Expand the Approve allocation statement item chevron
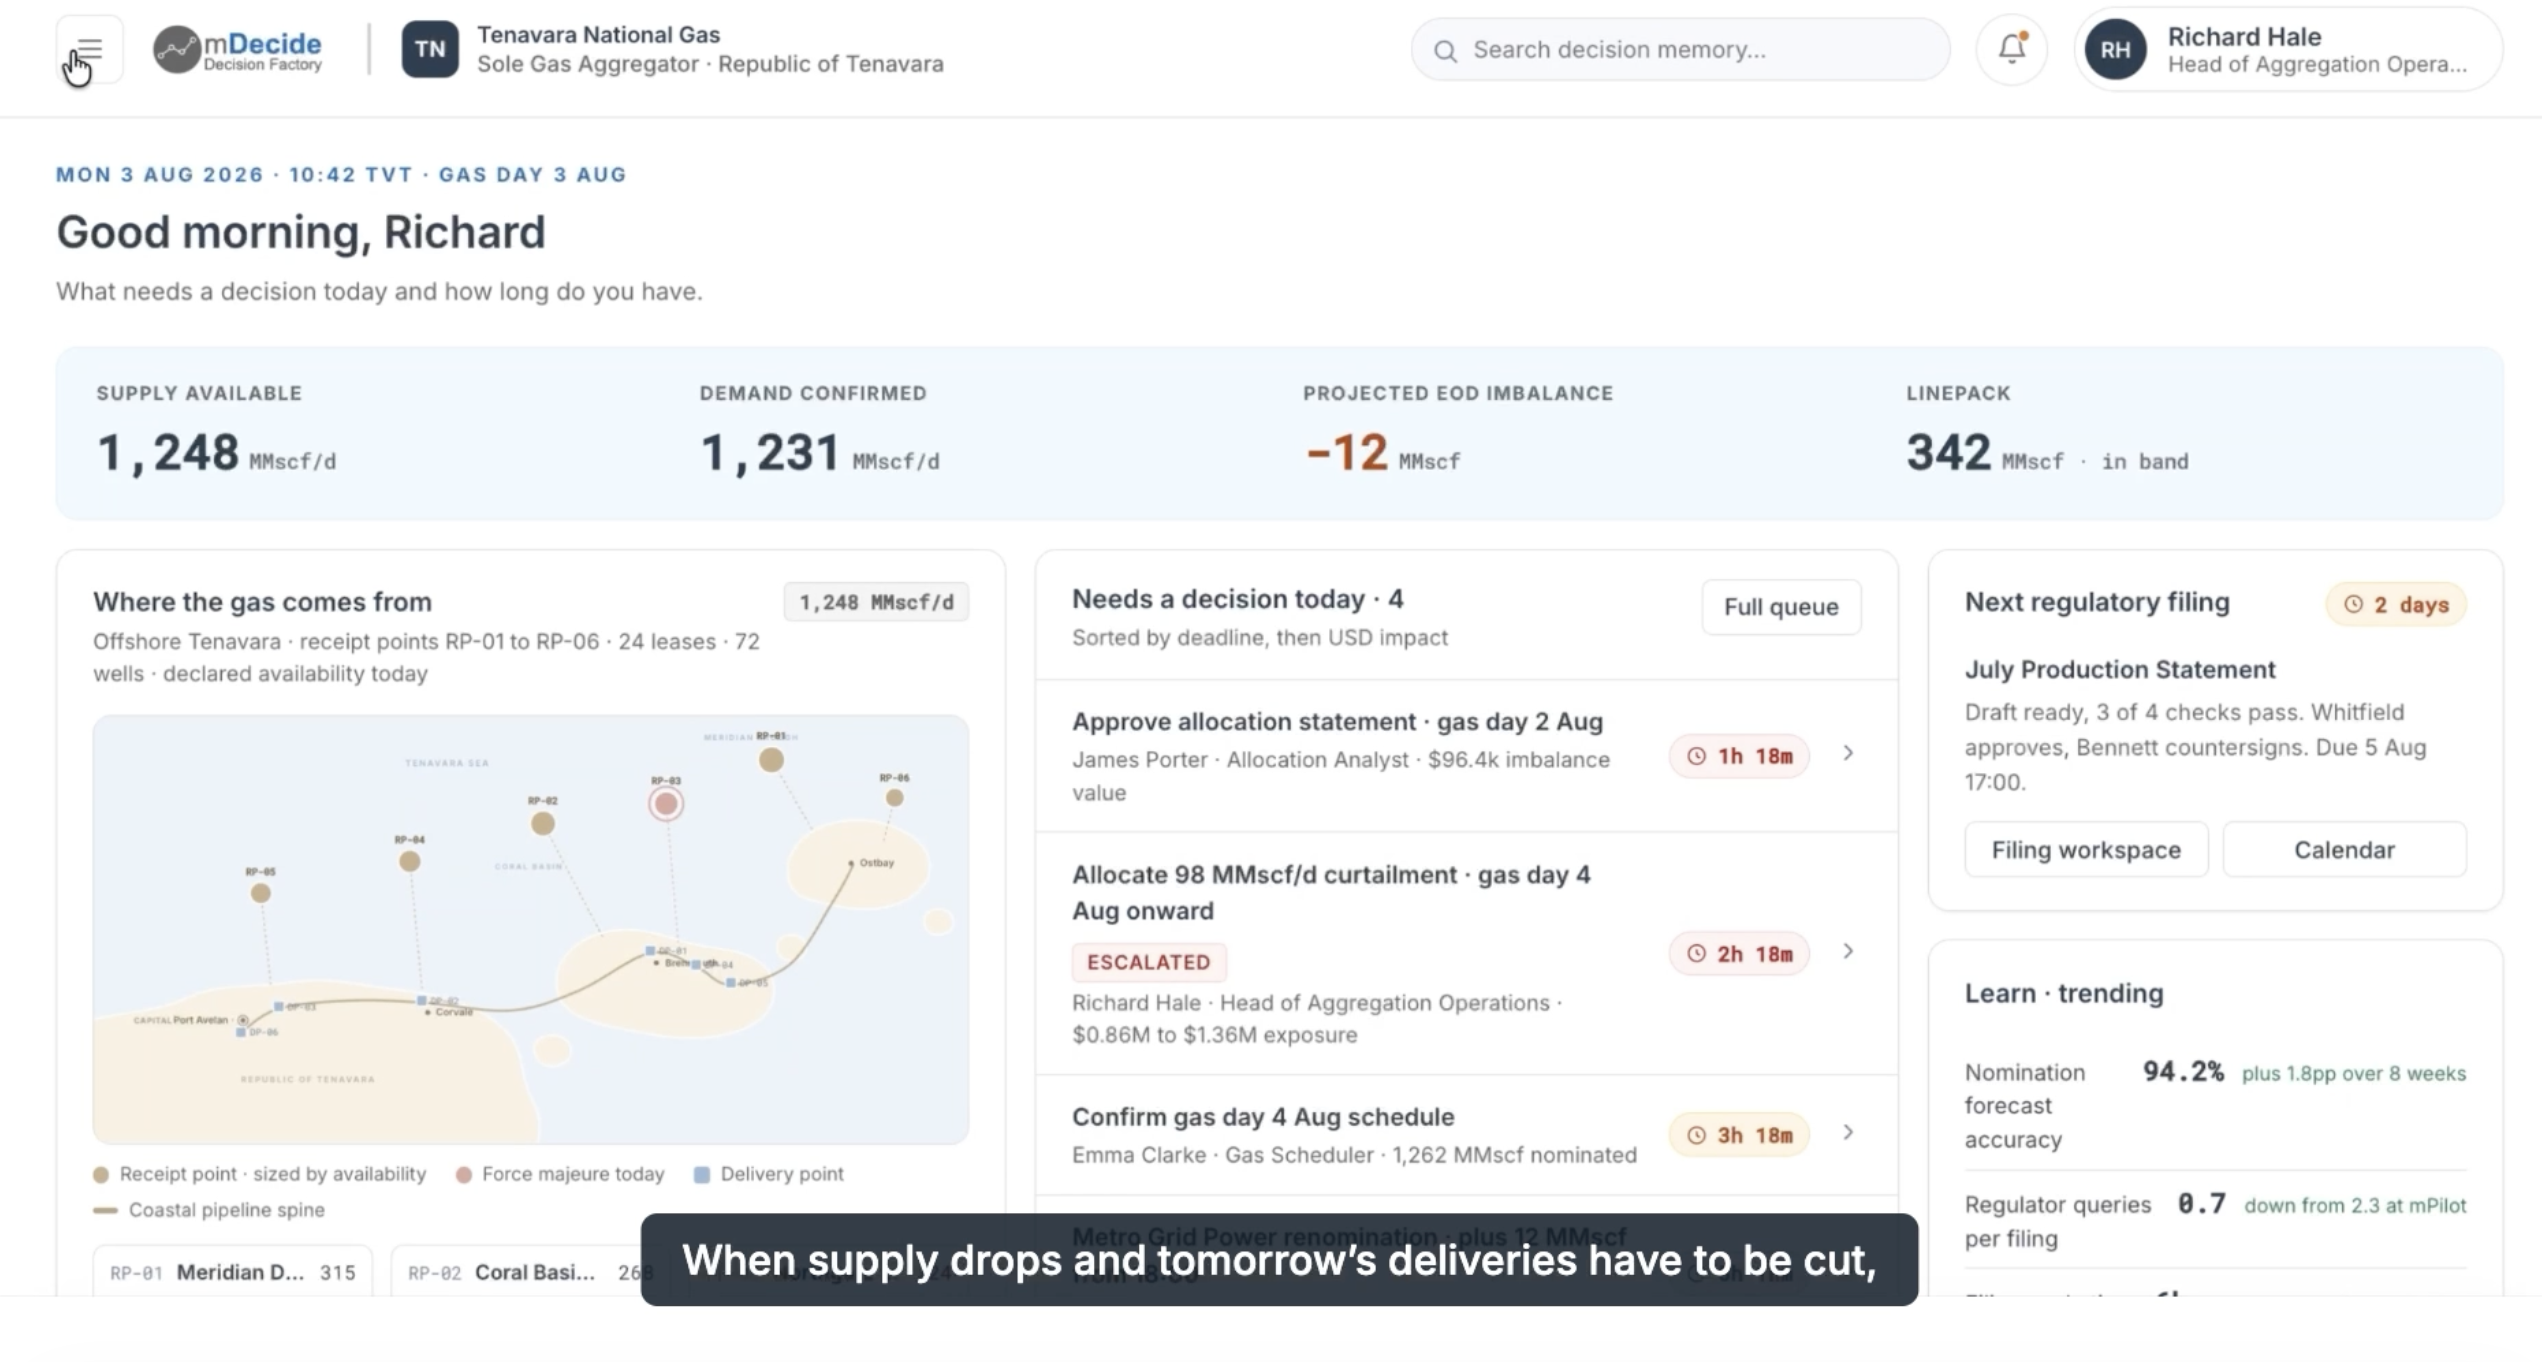The height and width of the screenshot is (1362, 2542). pos(1848,753)
